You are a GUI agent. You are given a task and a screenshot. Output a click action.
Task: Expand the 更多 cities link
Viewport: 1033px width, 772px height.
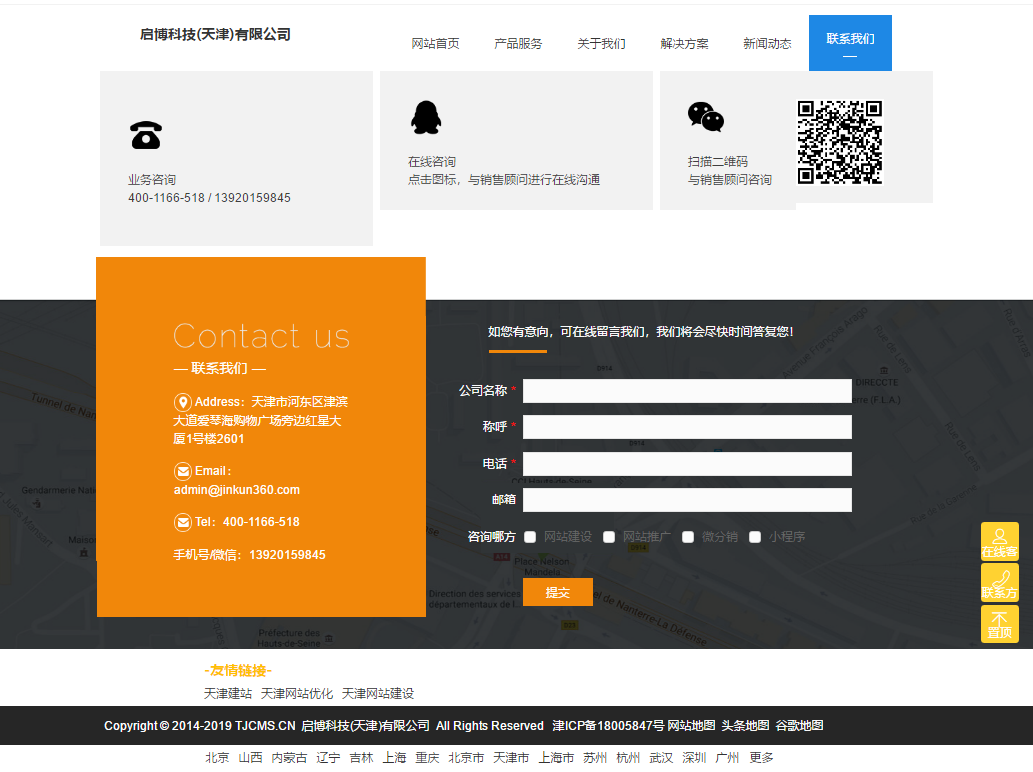coord(761,758)
